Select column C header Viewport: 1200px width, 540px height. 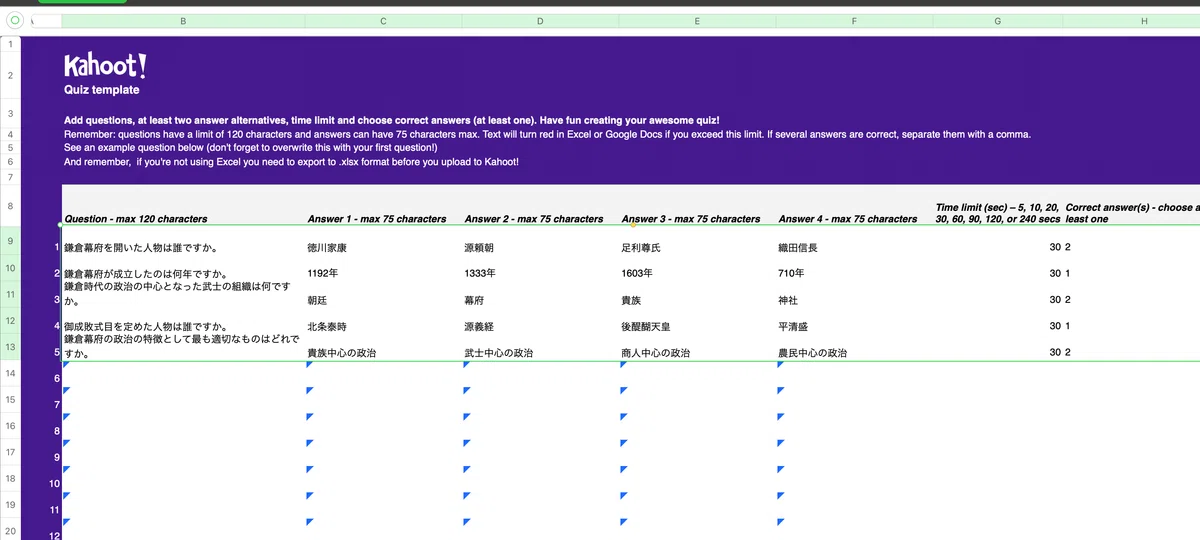[x=383, y=21]
